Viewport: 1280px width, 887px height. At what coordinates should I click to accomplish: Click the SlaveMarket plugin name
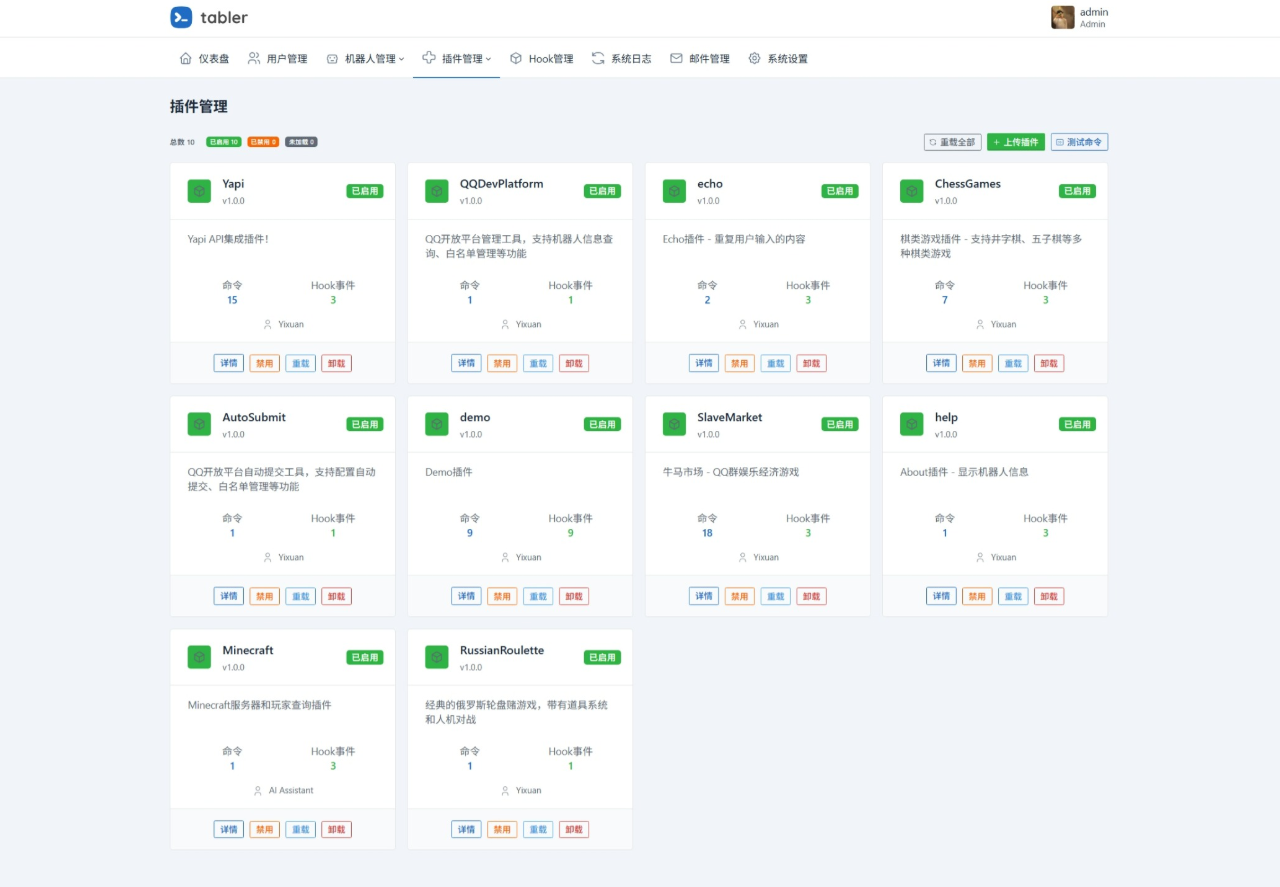730,417
